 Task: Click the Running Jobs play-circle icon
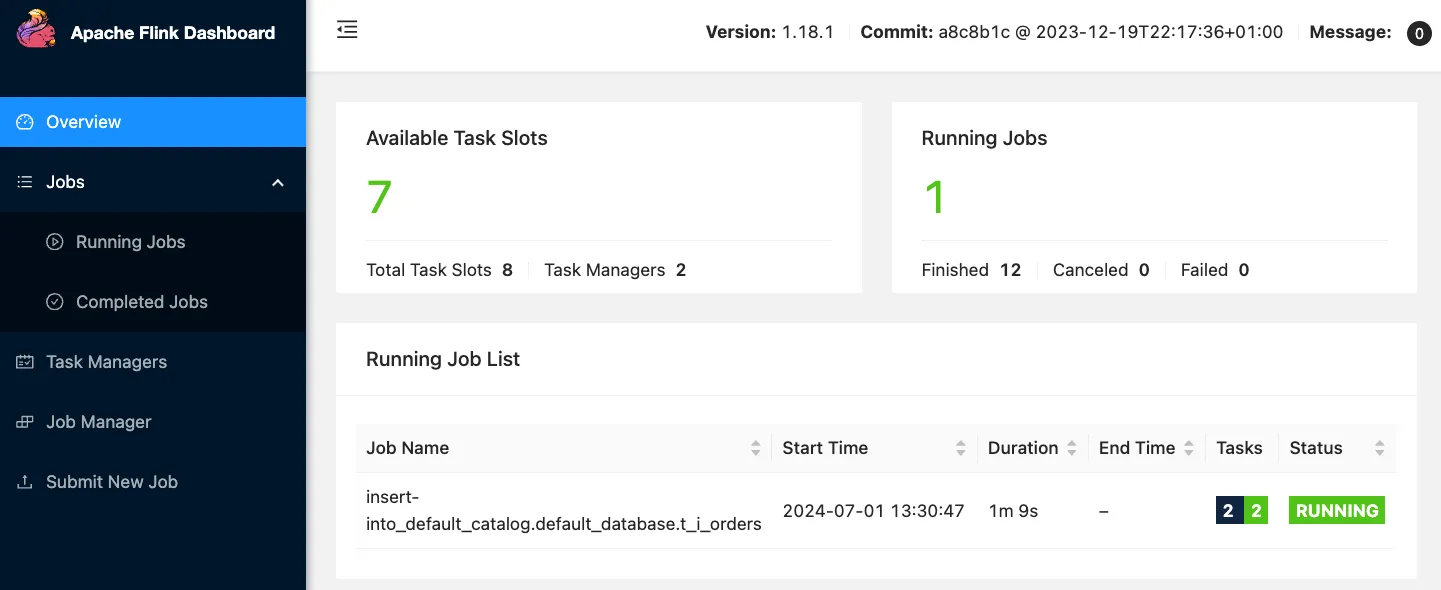coord(56,242)
